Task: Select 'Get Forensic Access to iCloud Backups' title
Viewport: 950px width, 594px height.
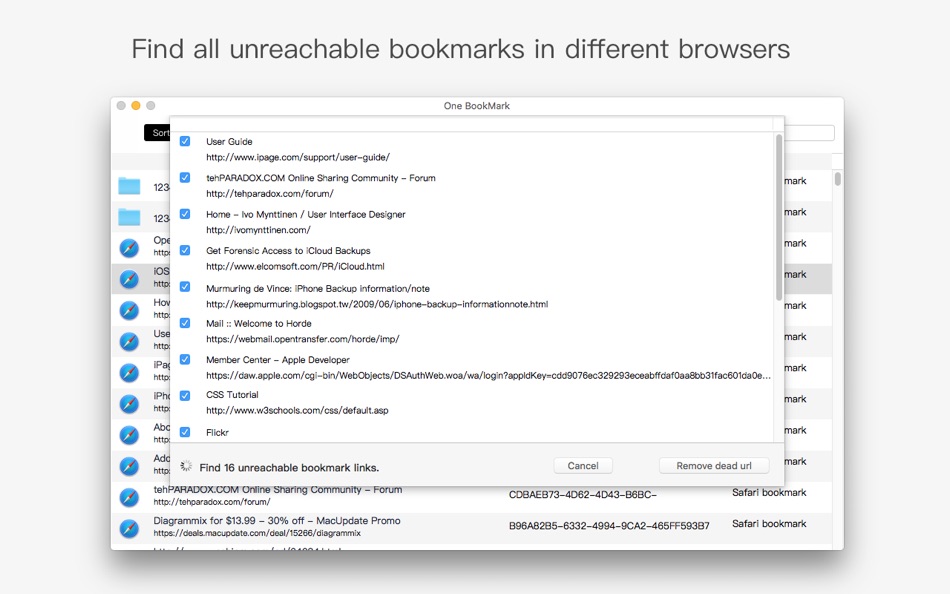Action: [288, 250]
